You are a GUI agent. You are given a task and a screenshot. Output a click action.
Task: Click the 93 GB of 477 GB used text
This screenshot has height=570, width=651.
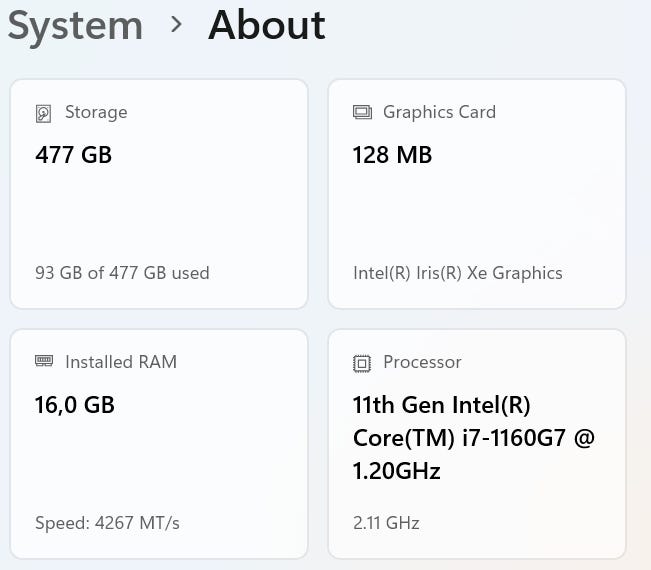click(122, 272)
